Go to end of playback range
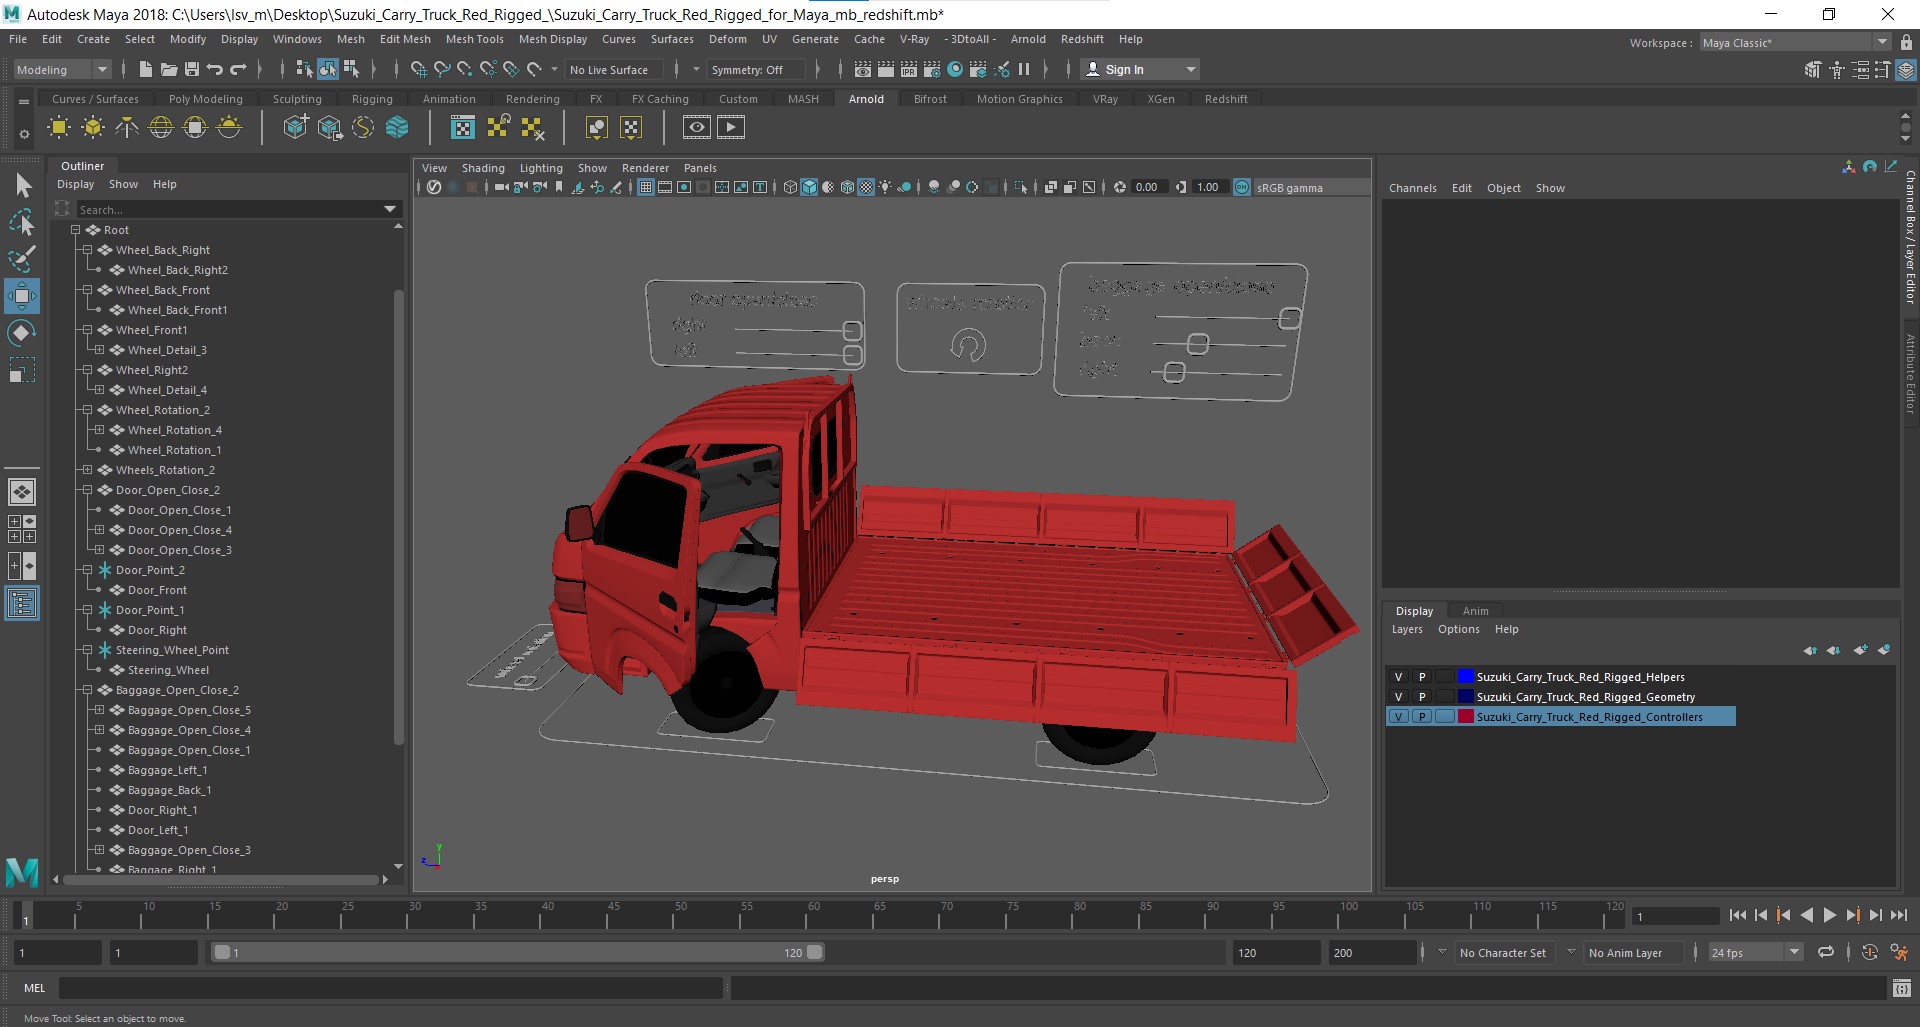1920x1027 pixels. (1898, 915)
